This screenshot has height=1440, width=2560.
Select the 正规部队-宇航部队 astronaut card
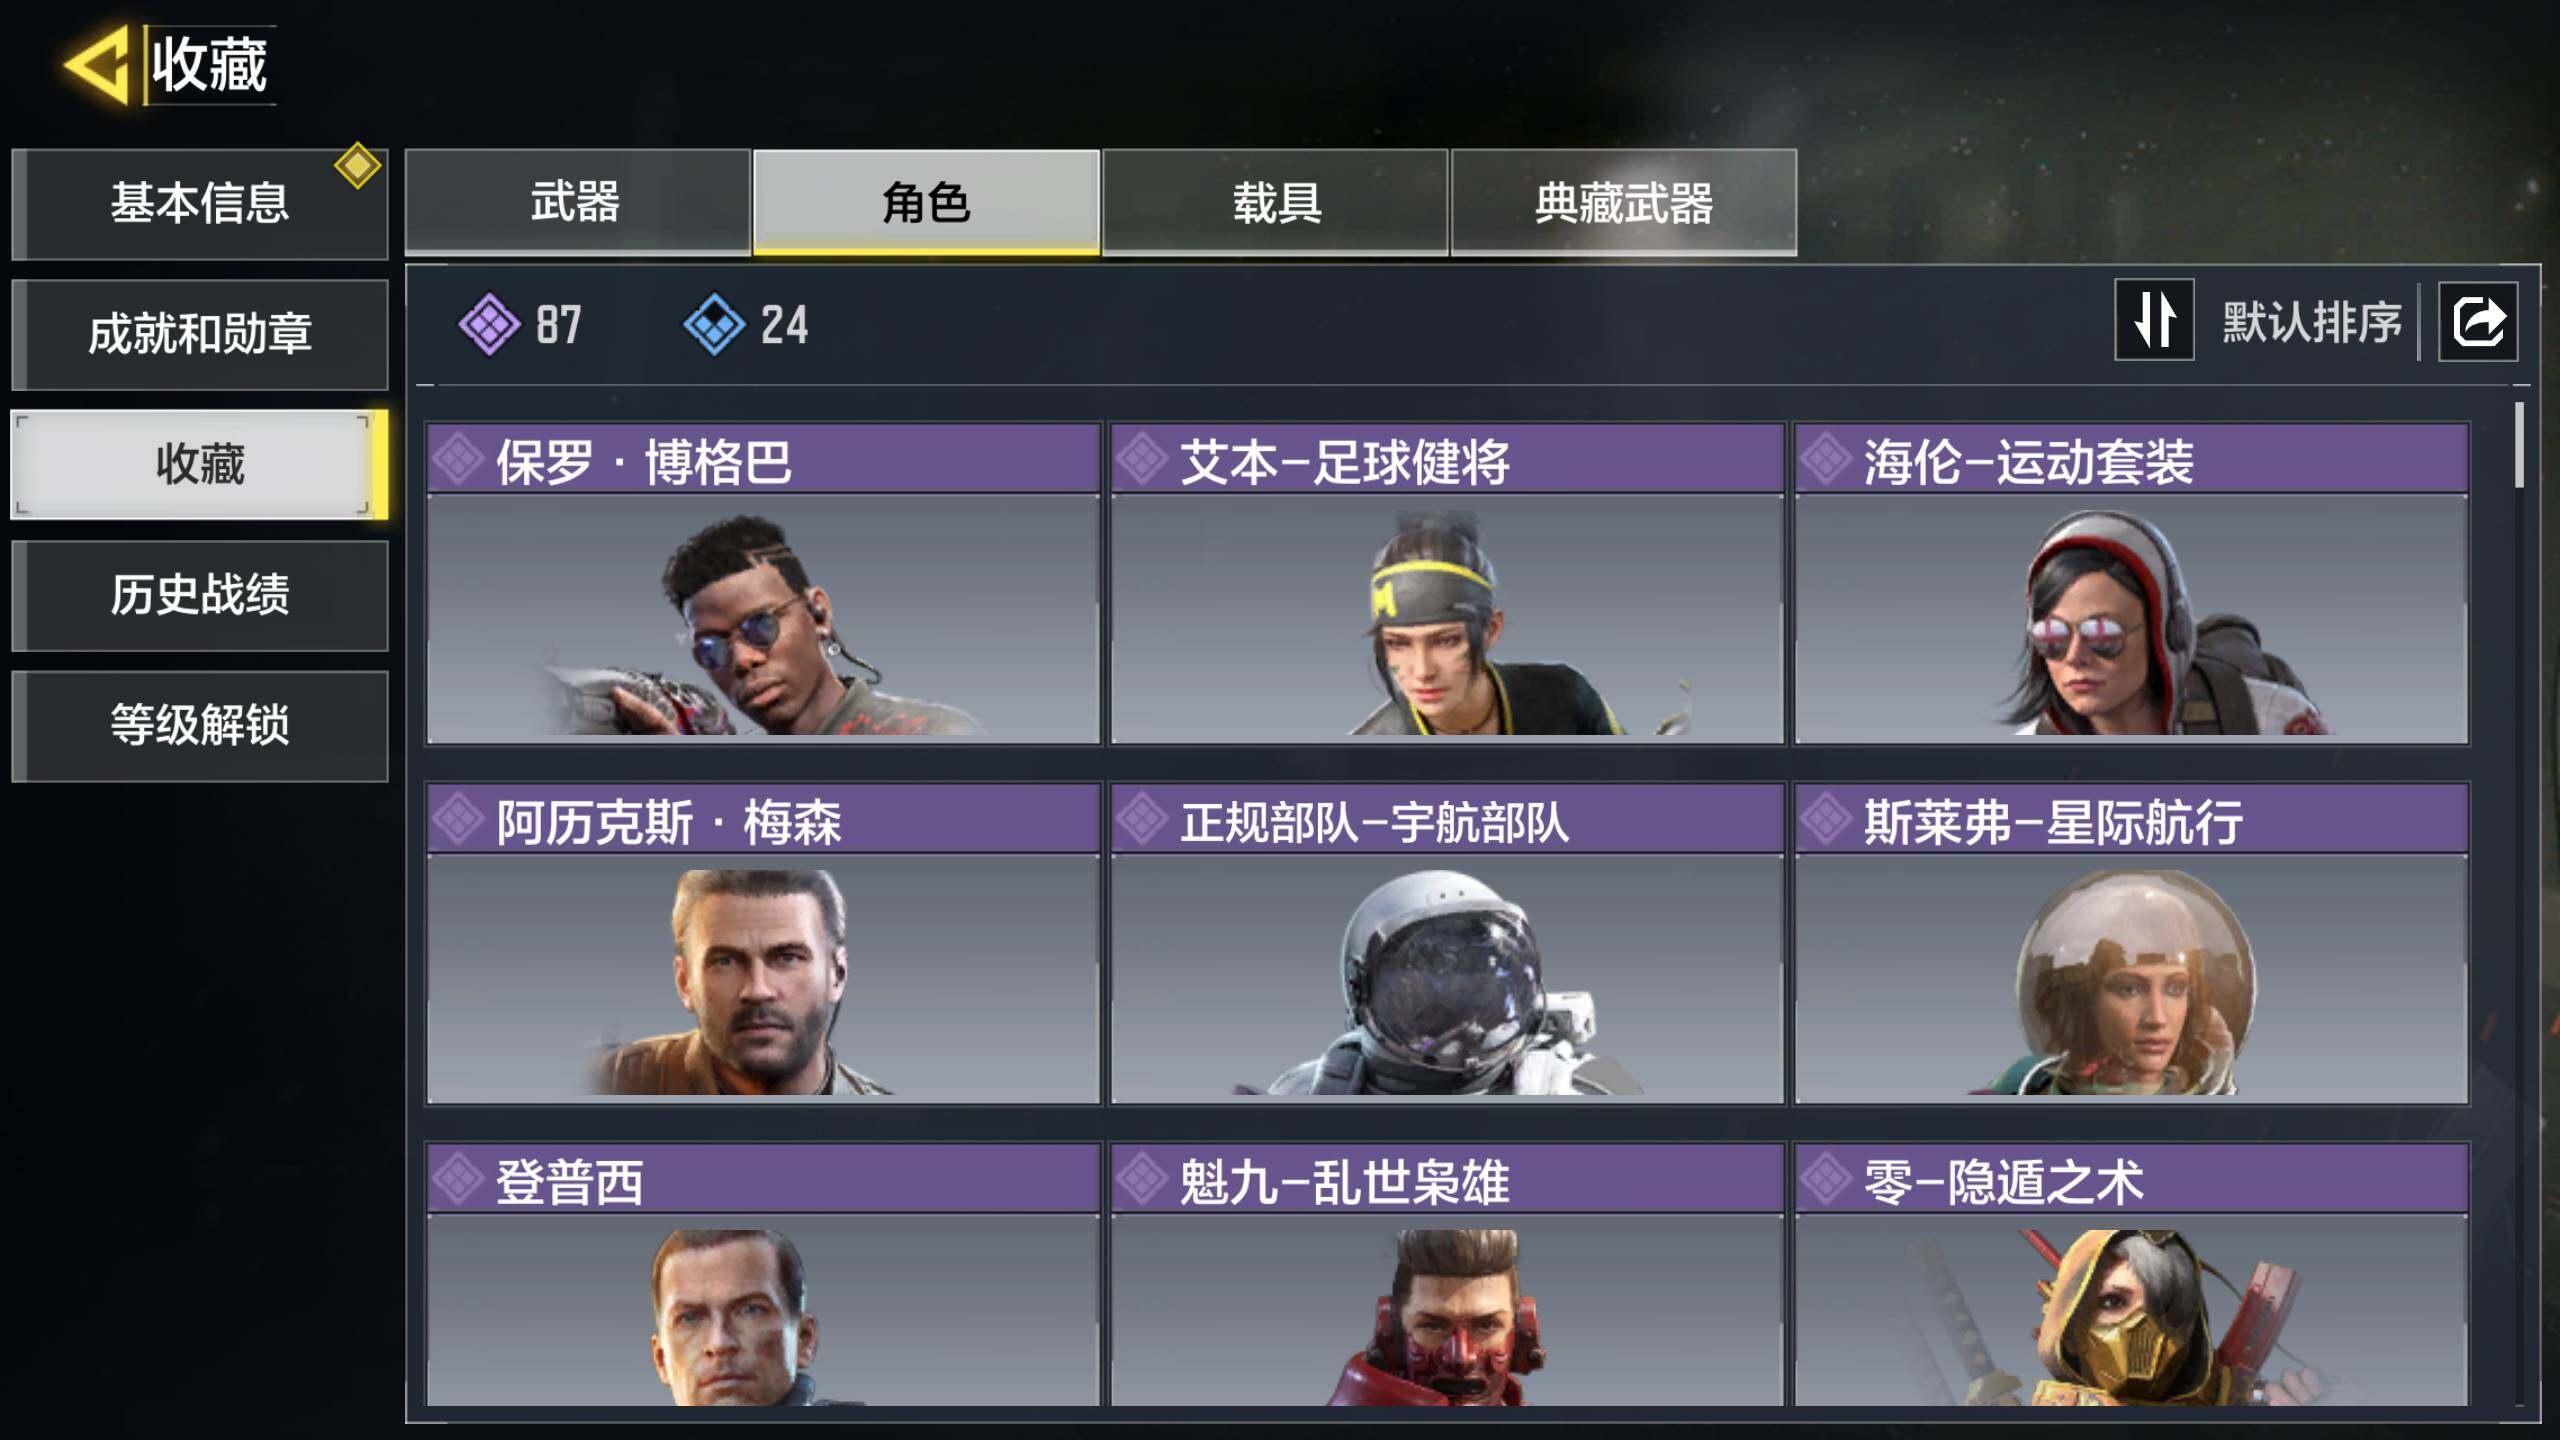pos(1447,944)
